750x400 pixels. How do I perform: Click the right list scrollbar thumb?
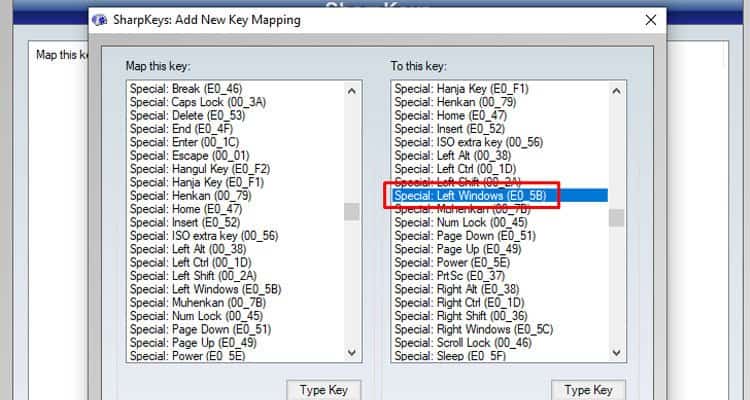pyautogui.click(x=616, y=218)
